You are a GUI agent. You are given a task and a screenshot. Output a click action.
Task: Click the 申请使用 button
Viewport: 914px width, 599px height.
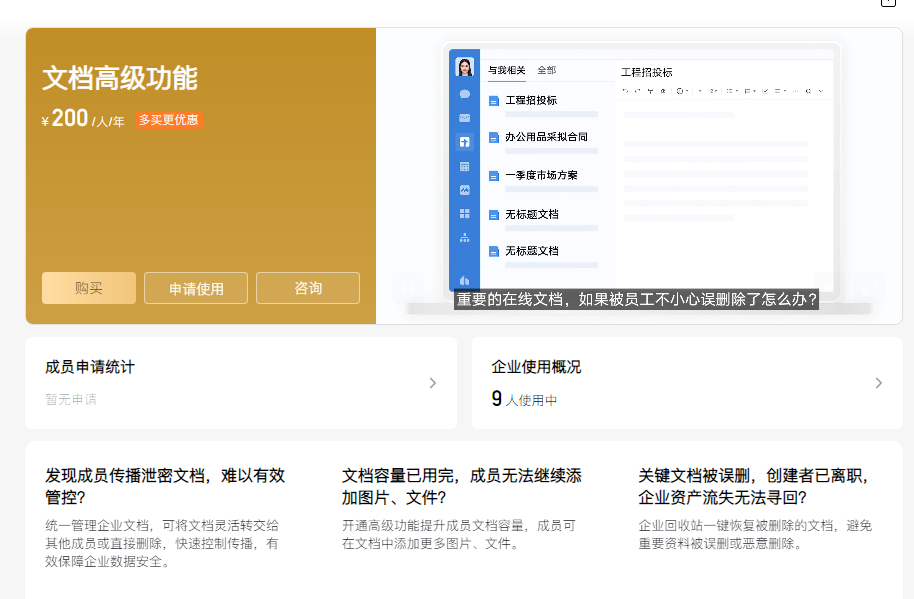(x=195, y=287)
